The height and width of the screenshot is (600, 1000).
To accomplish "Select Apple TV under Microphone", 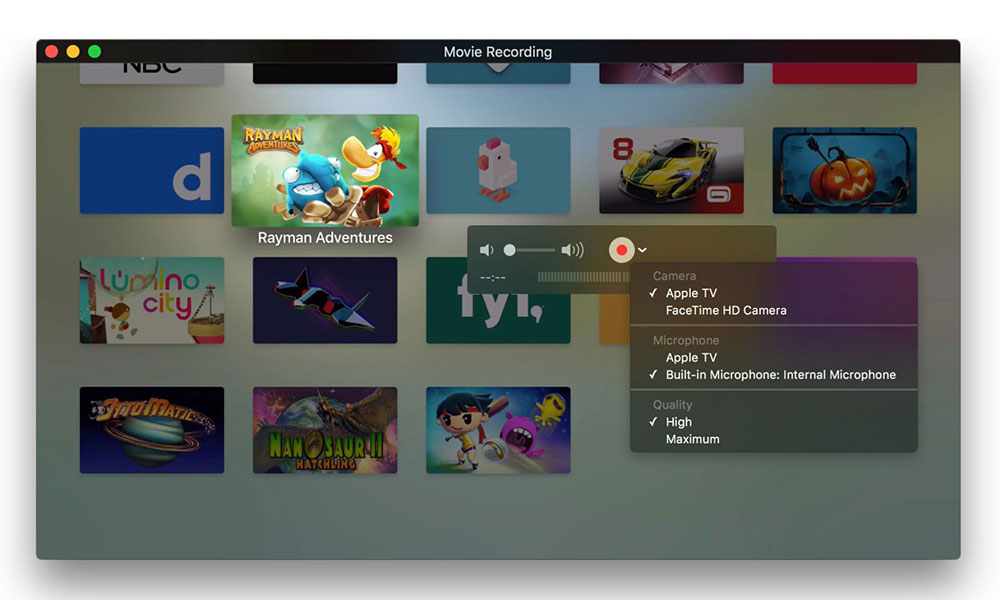I will pos(691,358).
